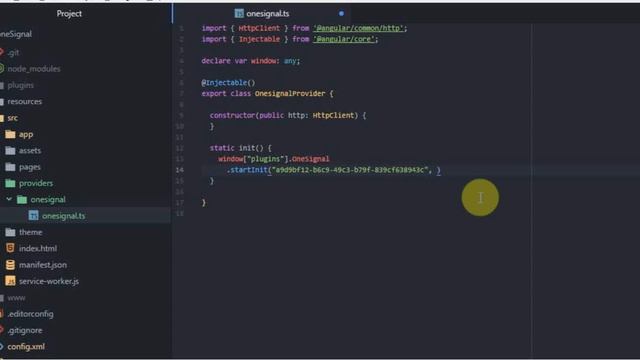The width and height of the screenshot is (640, 360).
Task: Click the HTML5 icon beside index.html
Action: tap(10, 248)
